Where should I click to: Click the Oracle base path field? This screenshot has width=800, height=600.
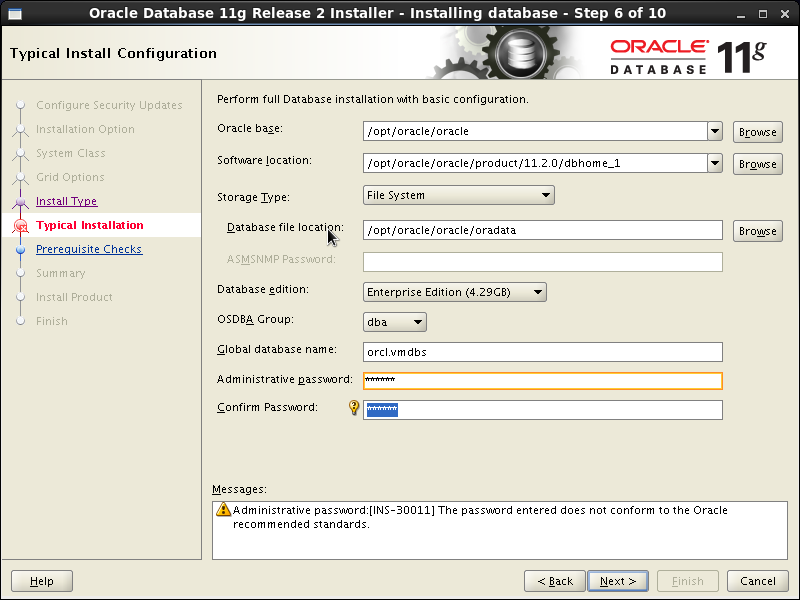coord(535,131)
